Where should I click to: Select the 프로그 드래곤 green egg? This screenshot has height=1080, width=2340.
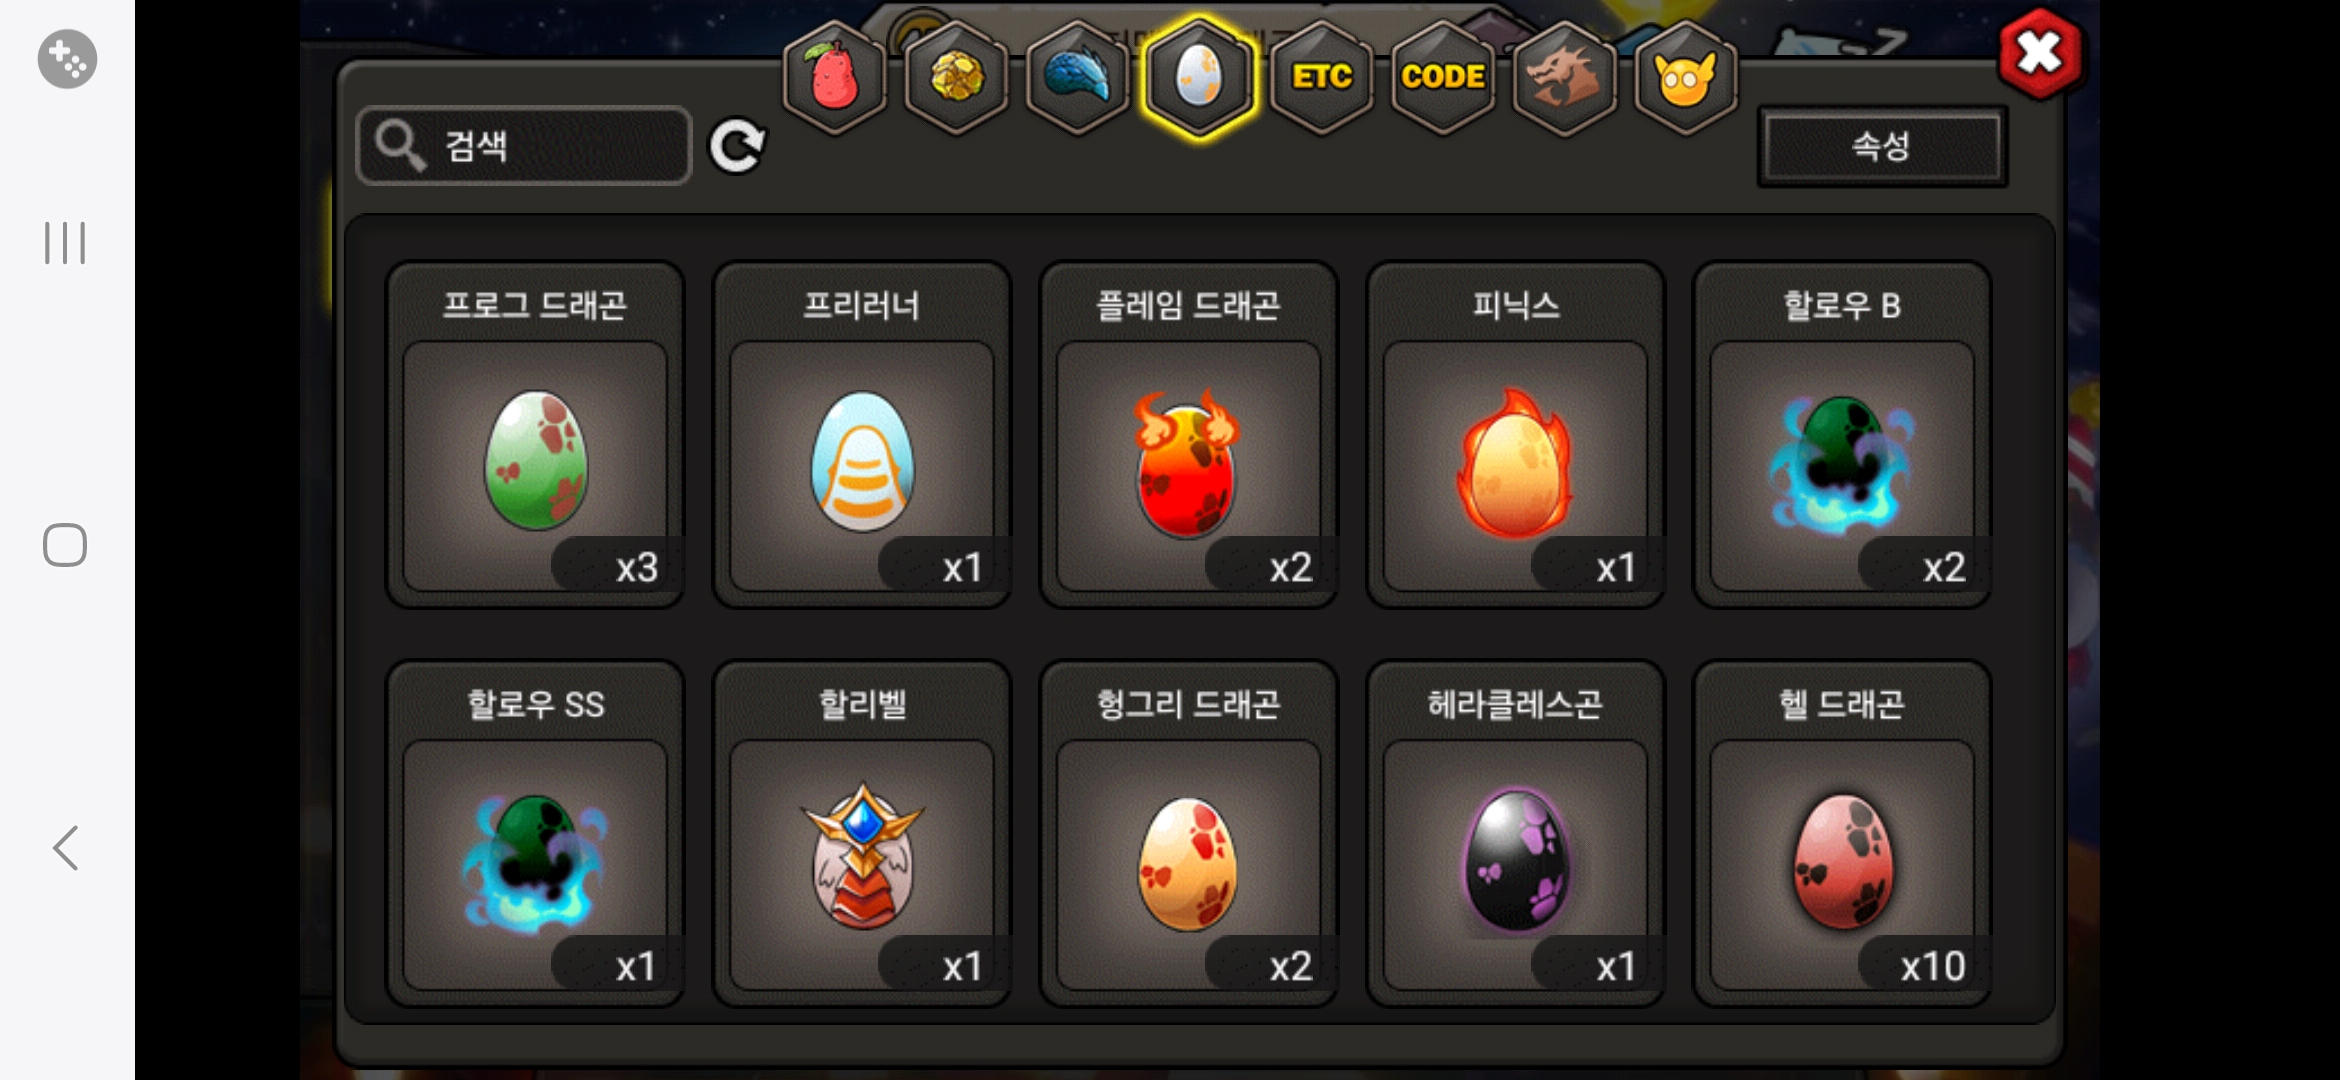coord(535,435)
